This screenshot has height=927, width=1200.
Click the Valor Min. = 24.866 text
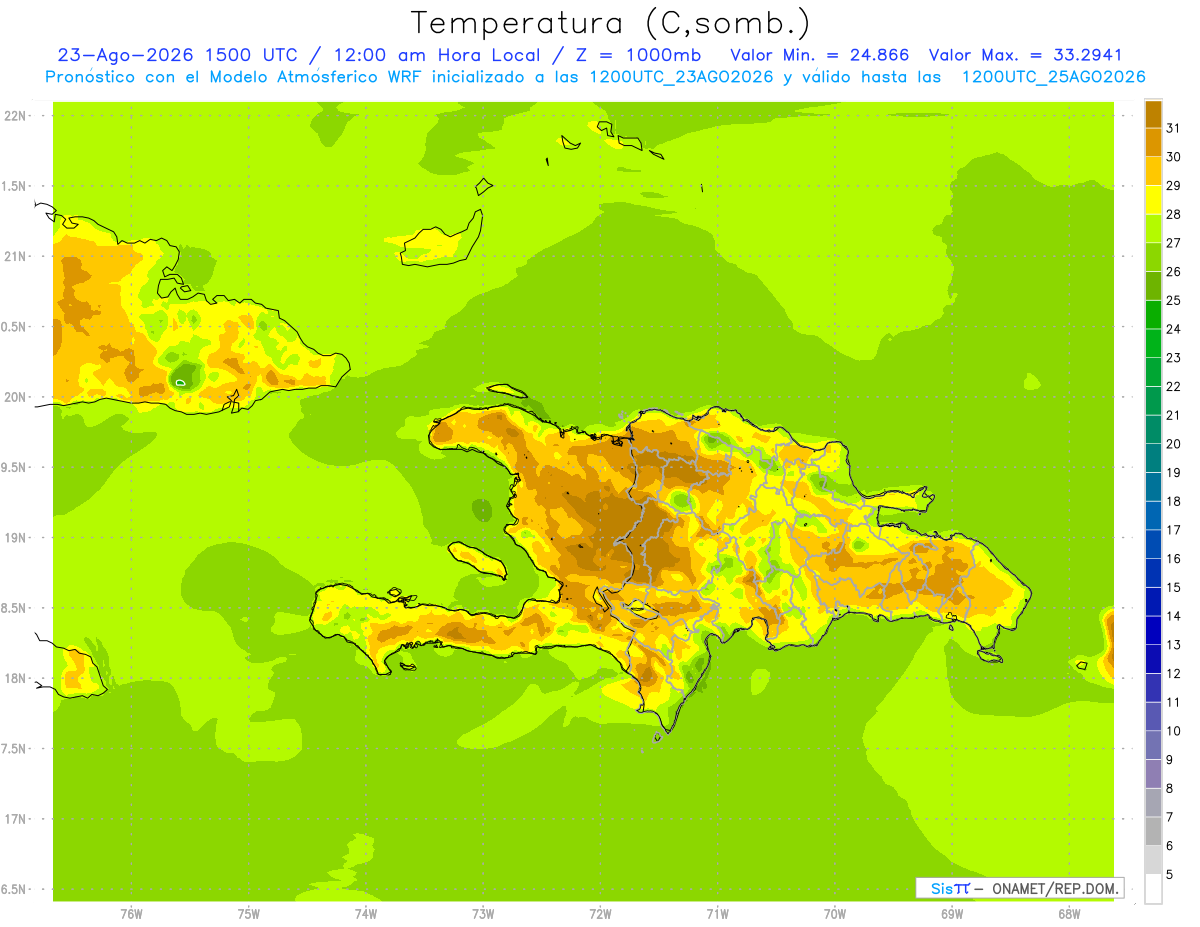pos(820,55)
